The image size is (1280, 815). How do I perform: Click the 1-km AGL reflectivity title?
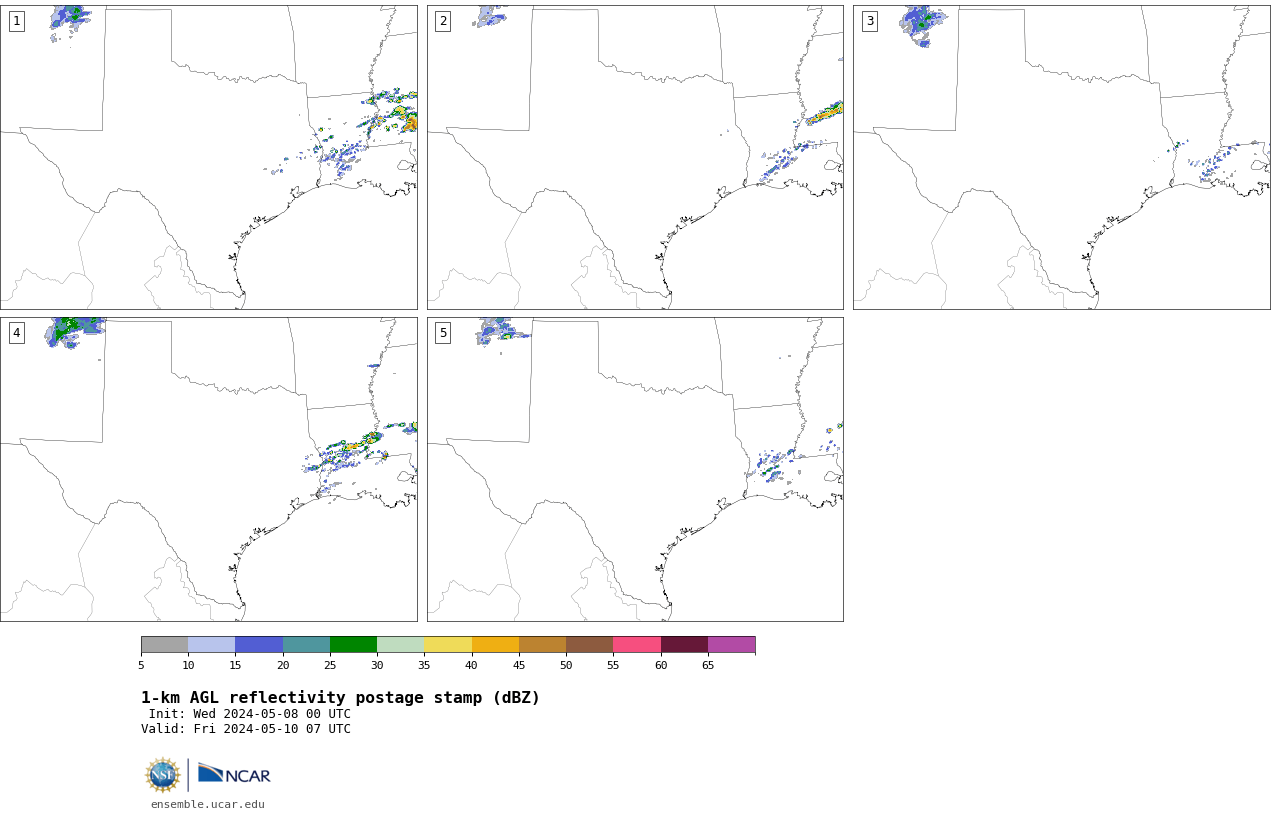[x=340, y=698]
